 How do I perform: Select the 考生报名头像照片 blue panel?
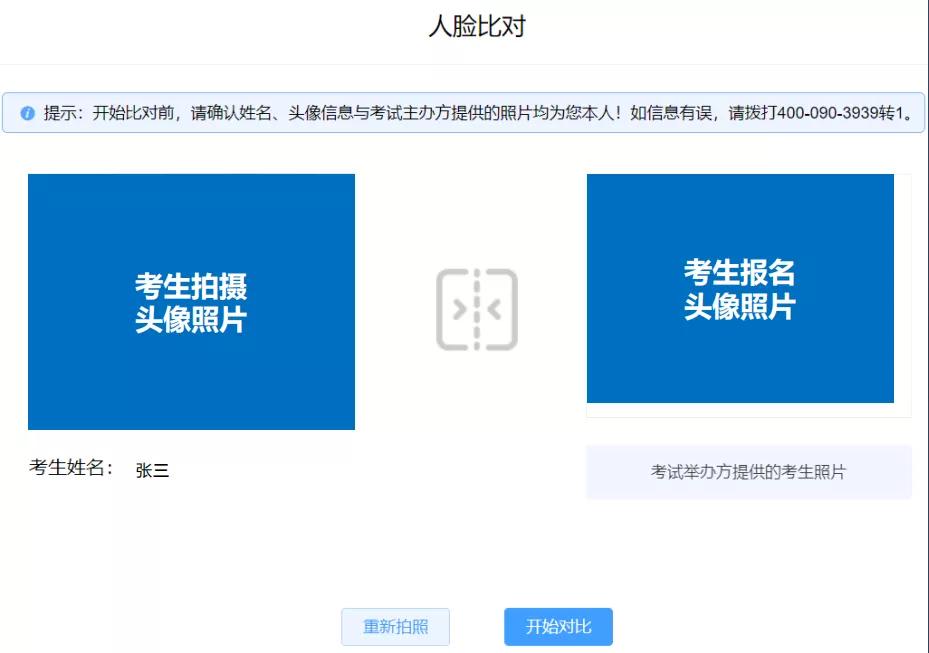(x=739, y=289)
